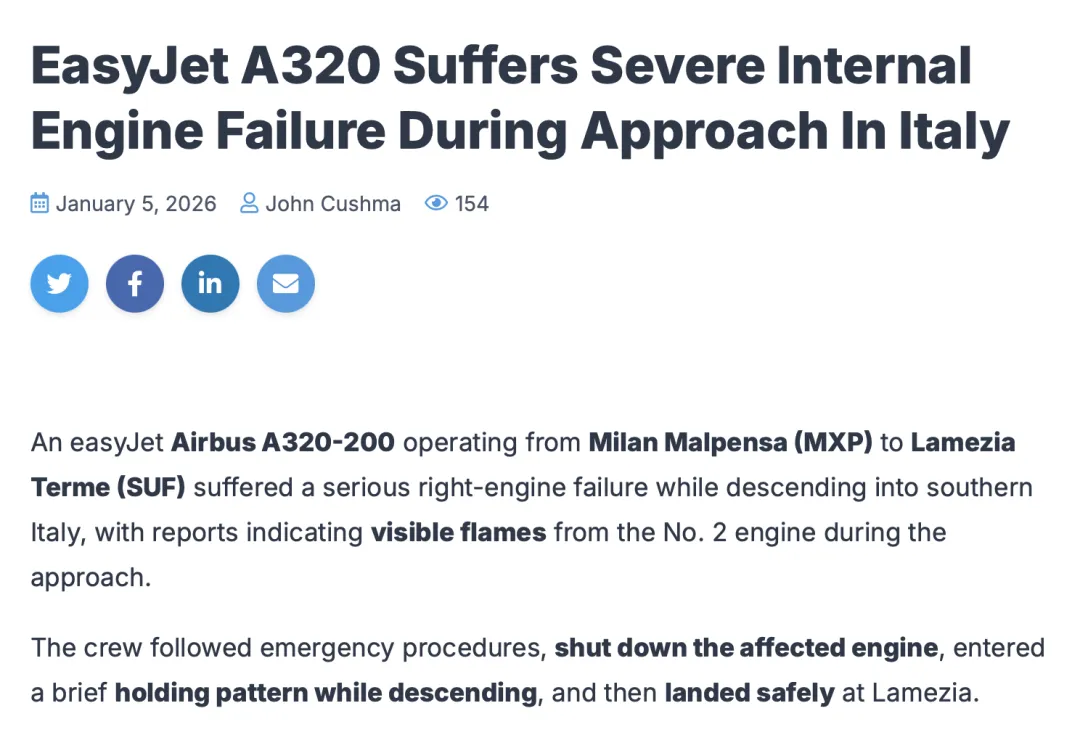
Task: Click the 154 view count
Action: pos(472,204)
